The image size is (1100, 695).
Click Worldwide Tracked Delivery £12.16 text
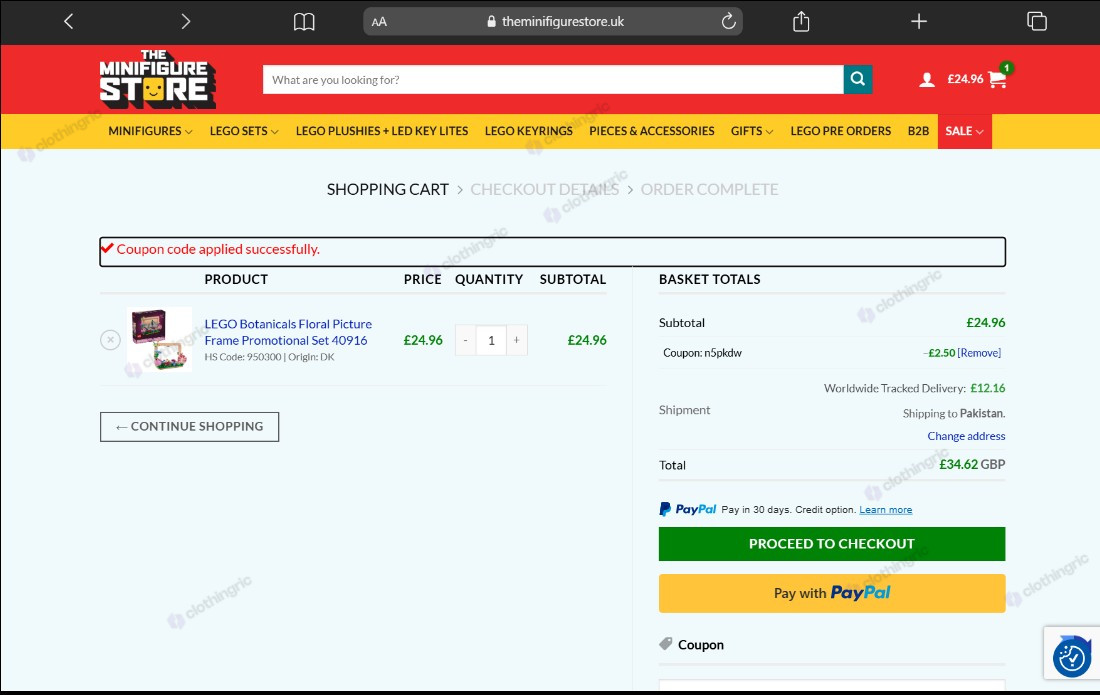tap(914, 388)
